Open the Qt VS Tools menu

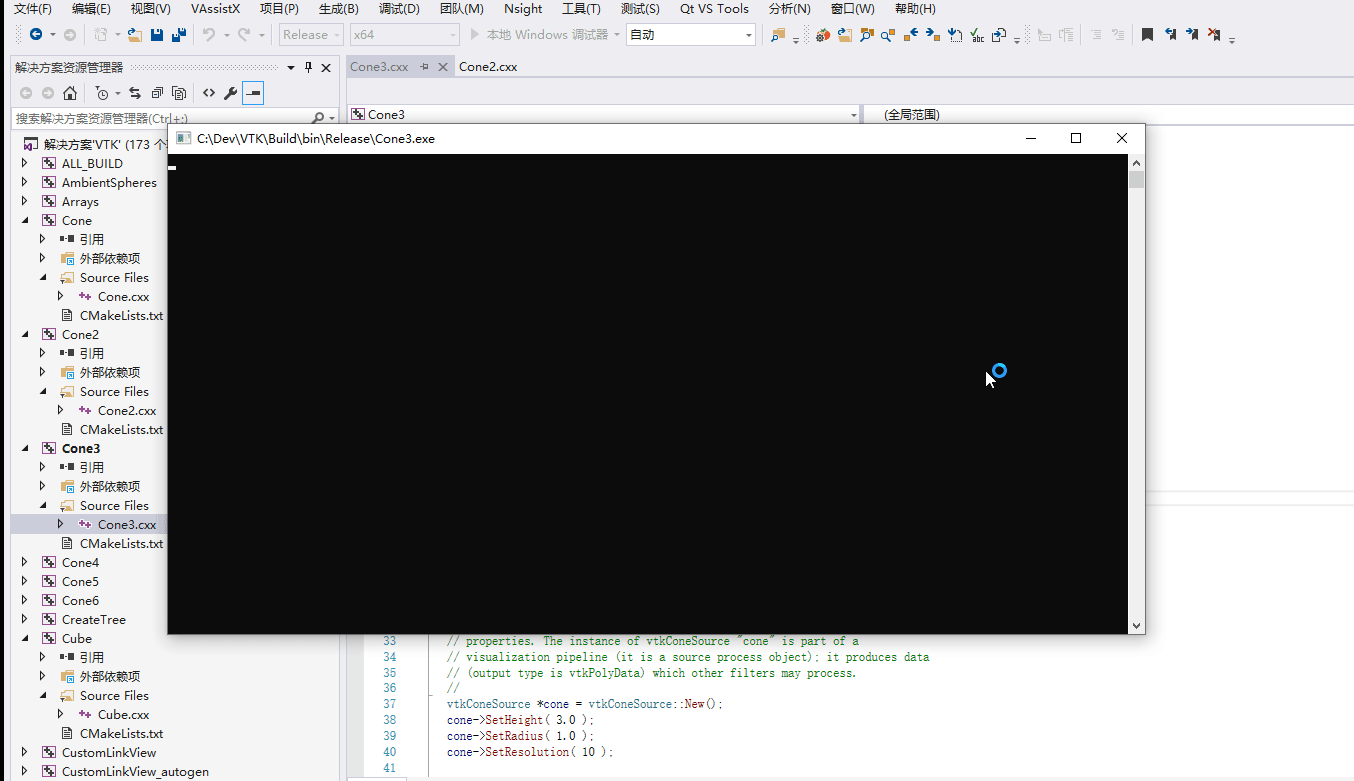tap(714, 9)
